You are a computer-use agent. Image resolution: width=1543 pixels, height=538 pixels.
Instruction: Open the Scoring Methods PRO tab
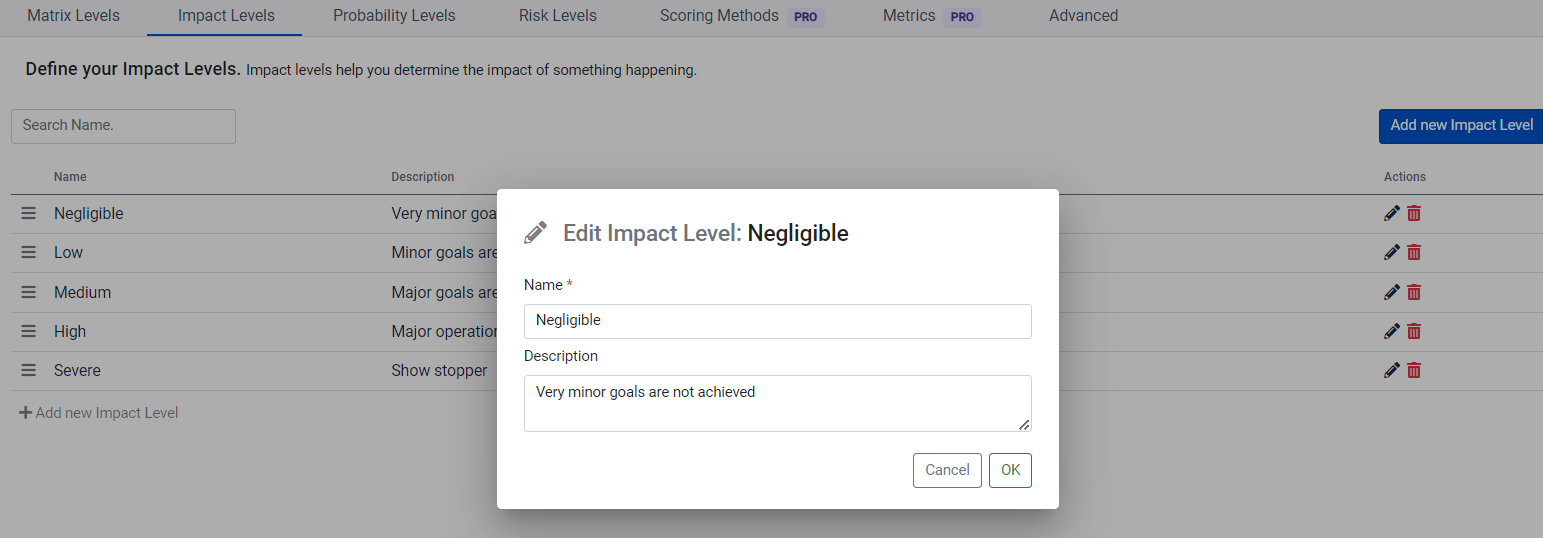pyautogui.click(x=741, y=16)
